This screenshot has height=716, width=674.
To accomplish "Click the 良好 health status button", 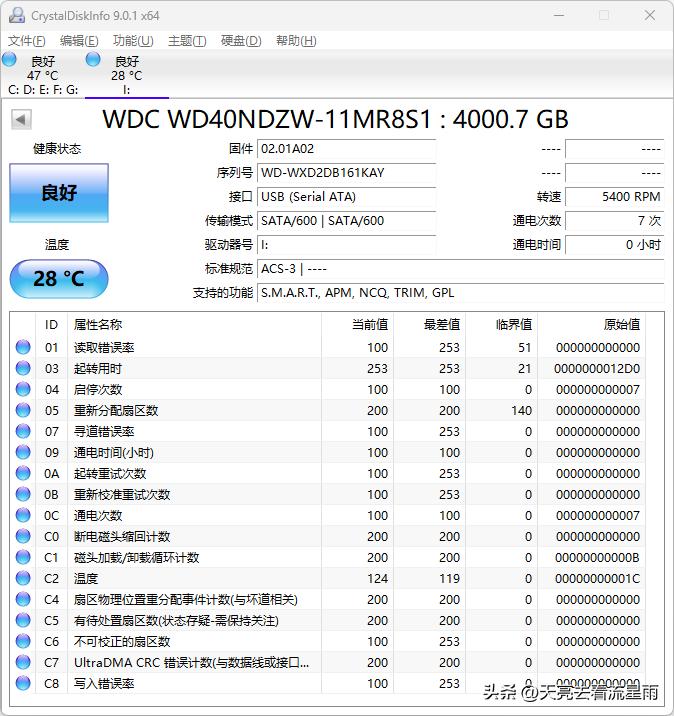I will (59, 193).
